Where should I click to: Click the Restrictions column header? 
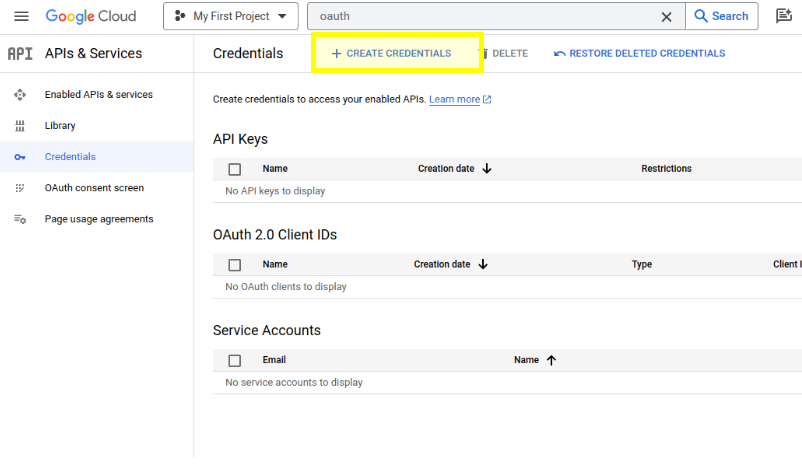(x=666, y=169)
